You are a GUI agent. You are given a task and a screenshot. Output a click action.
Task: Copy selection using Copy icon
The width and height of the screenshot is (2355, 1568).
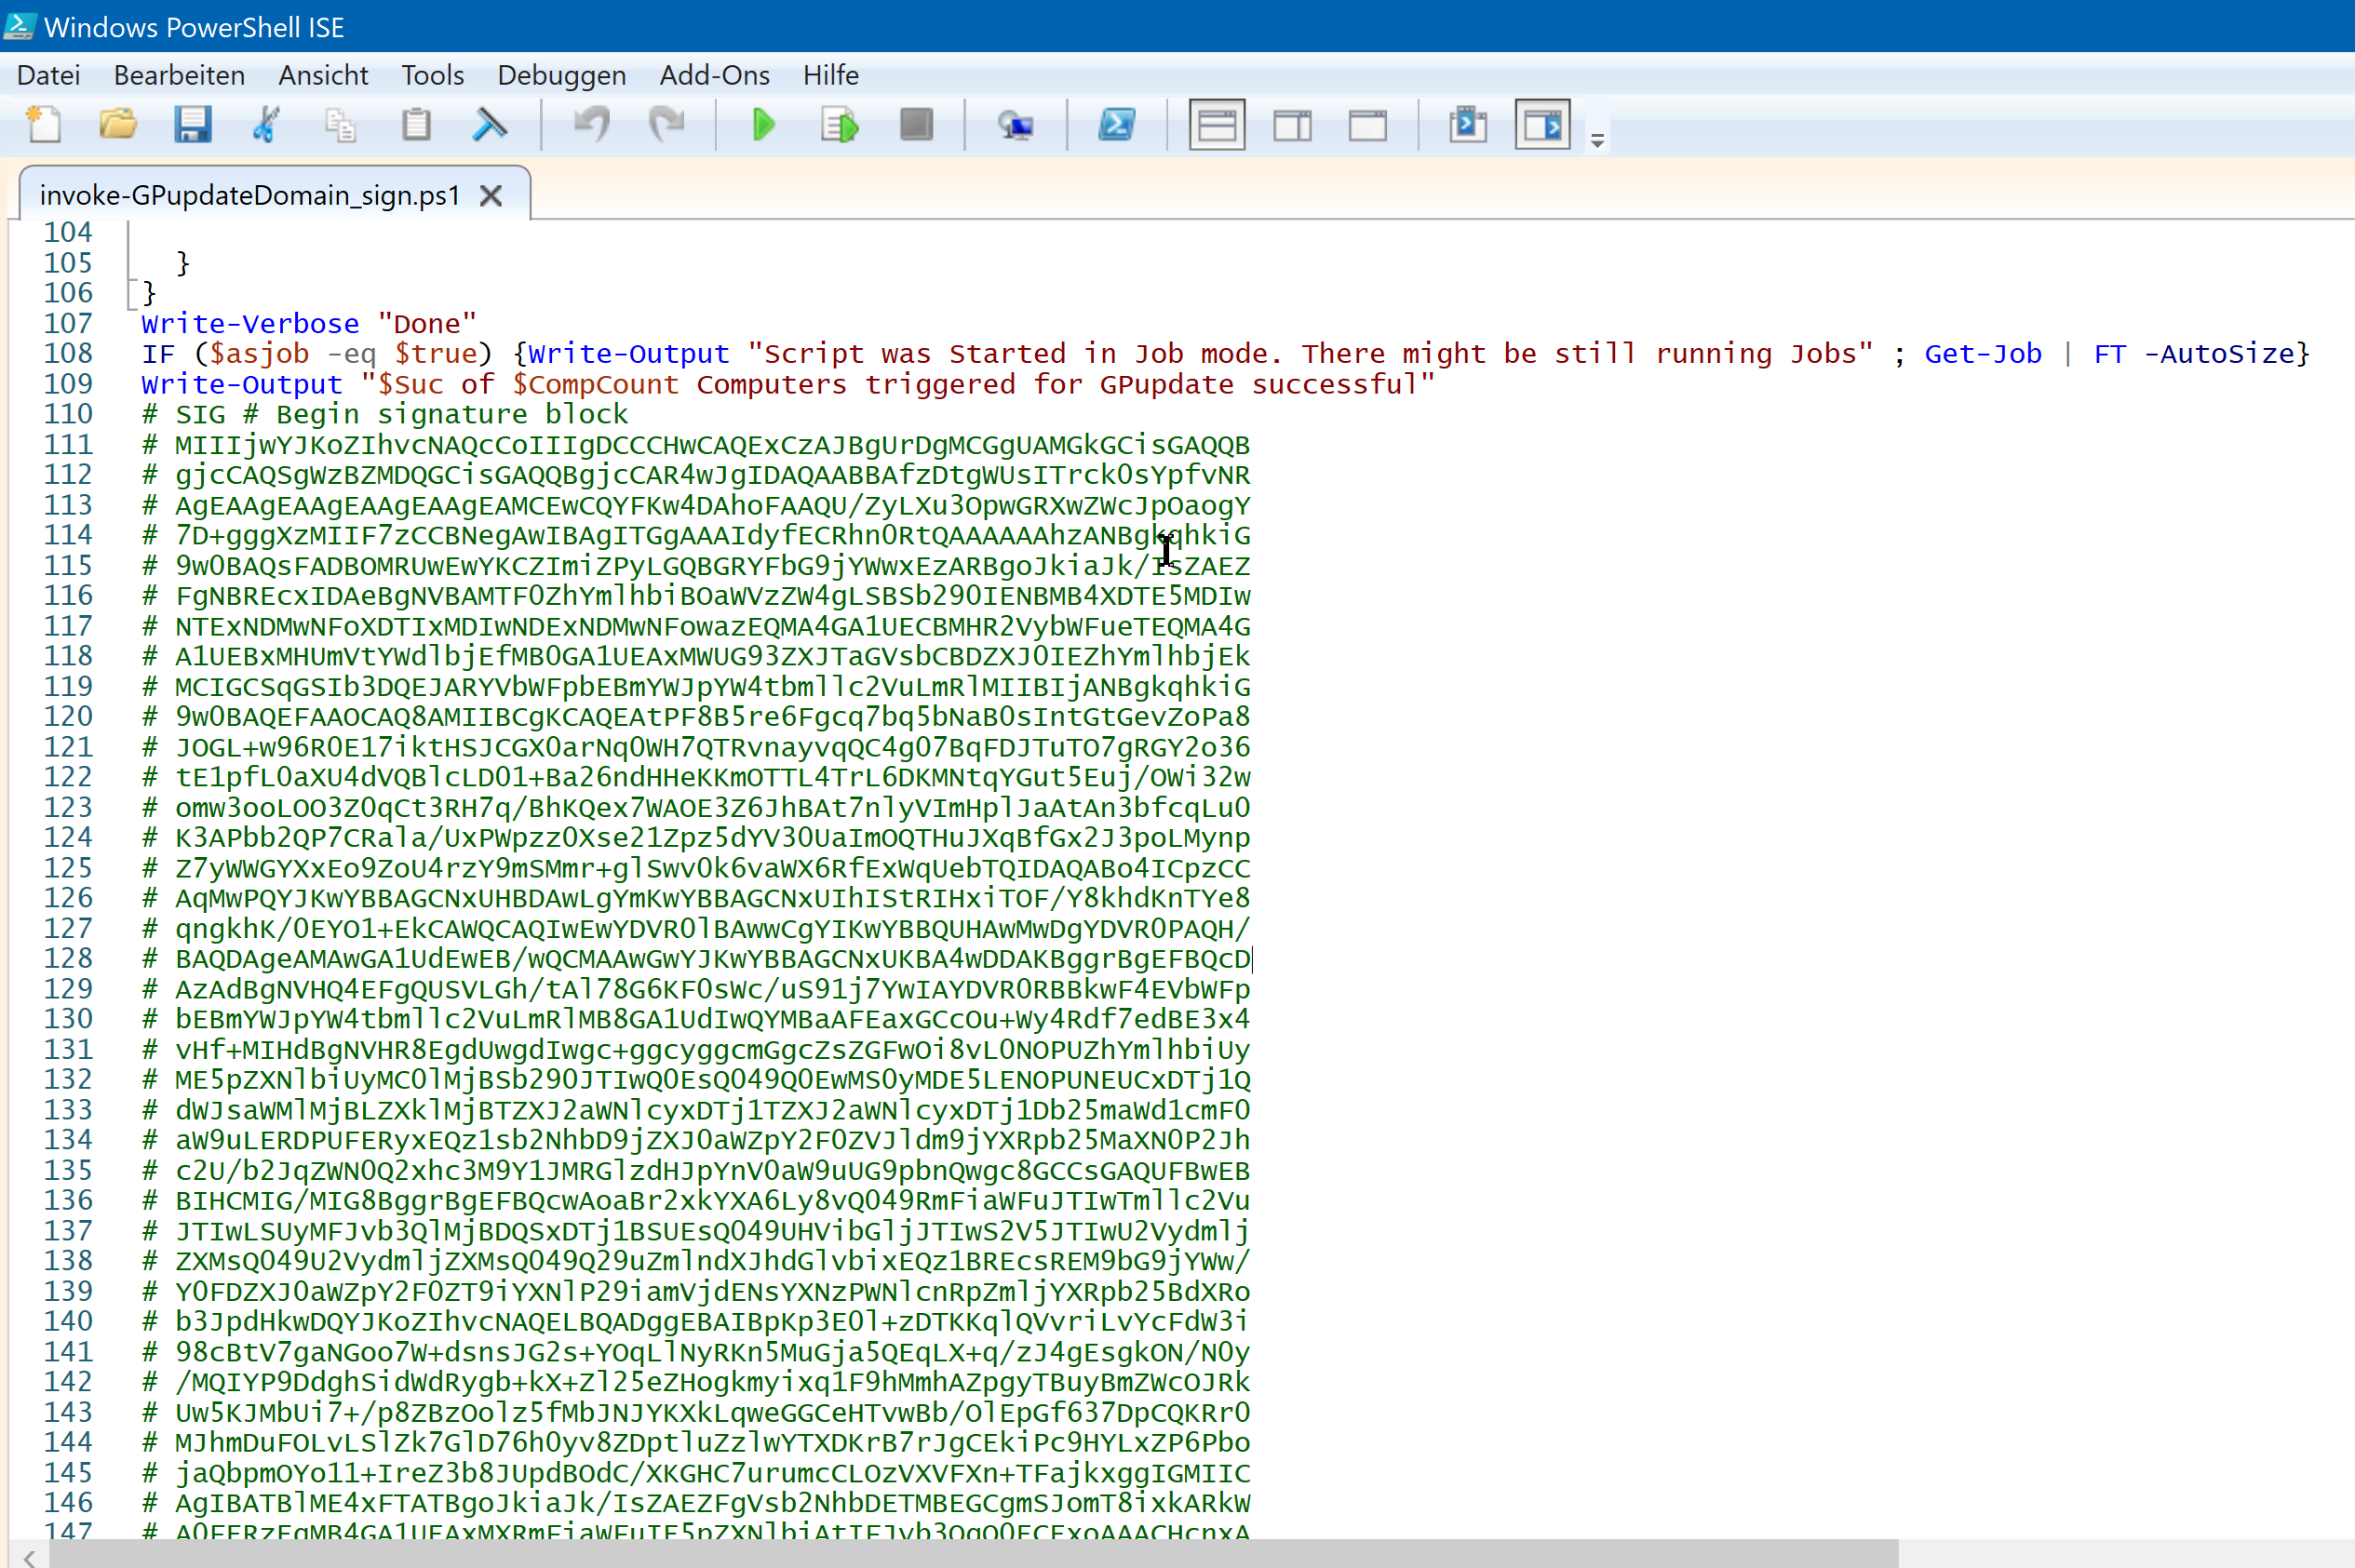(x=340, y=125)
